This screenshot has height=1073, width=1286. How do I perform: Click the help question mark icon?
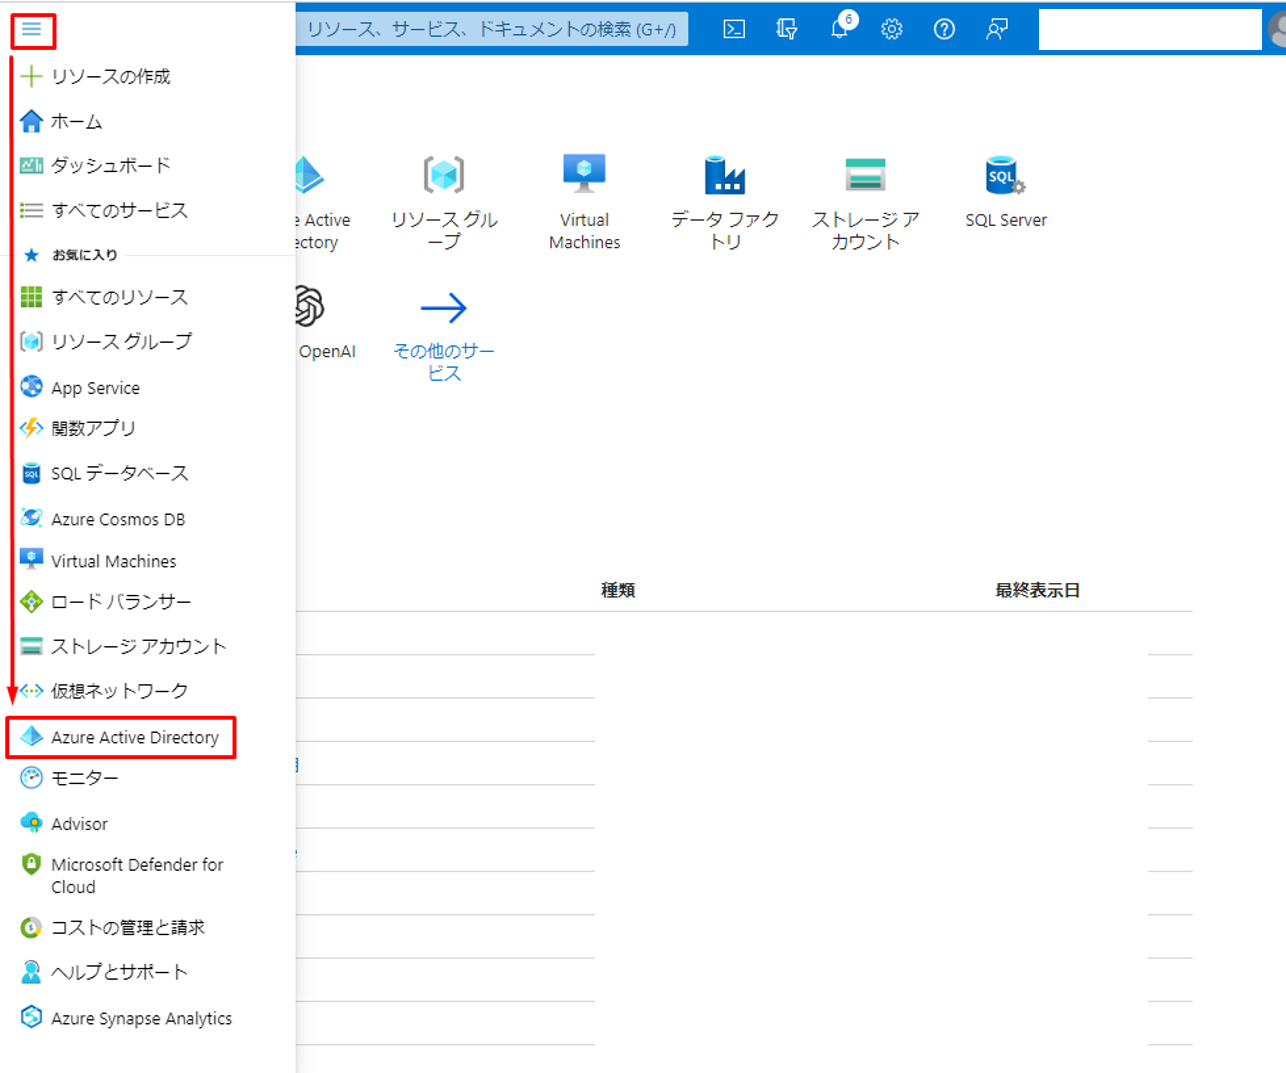pyautogui.click(x=943, y=29)
